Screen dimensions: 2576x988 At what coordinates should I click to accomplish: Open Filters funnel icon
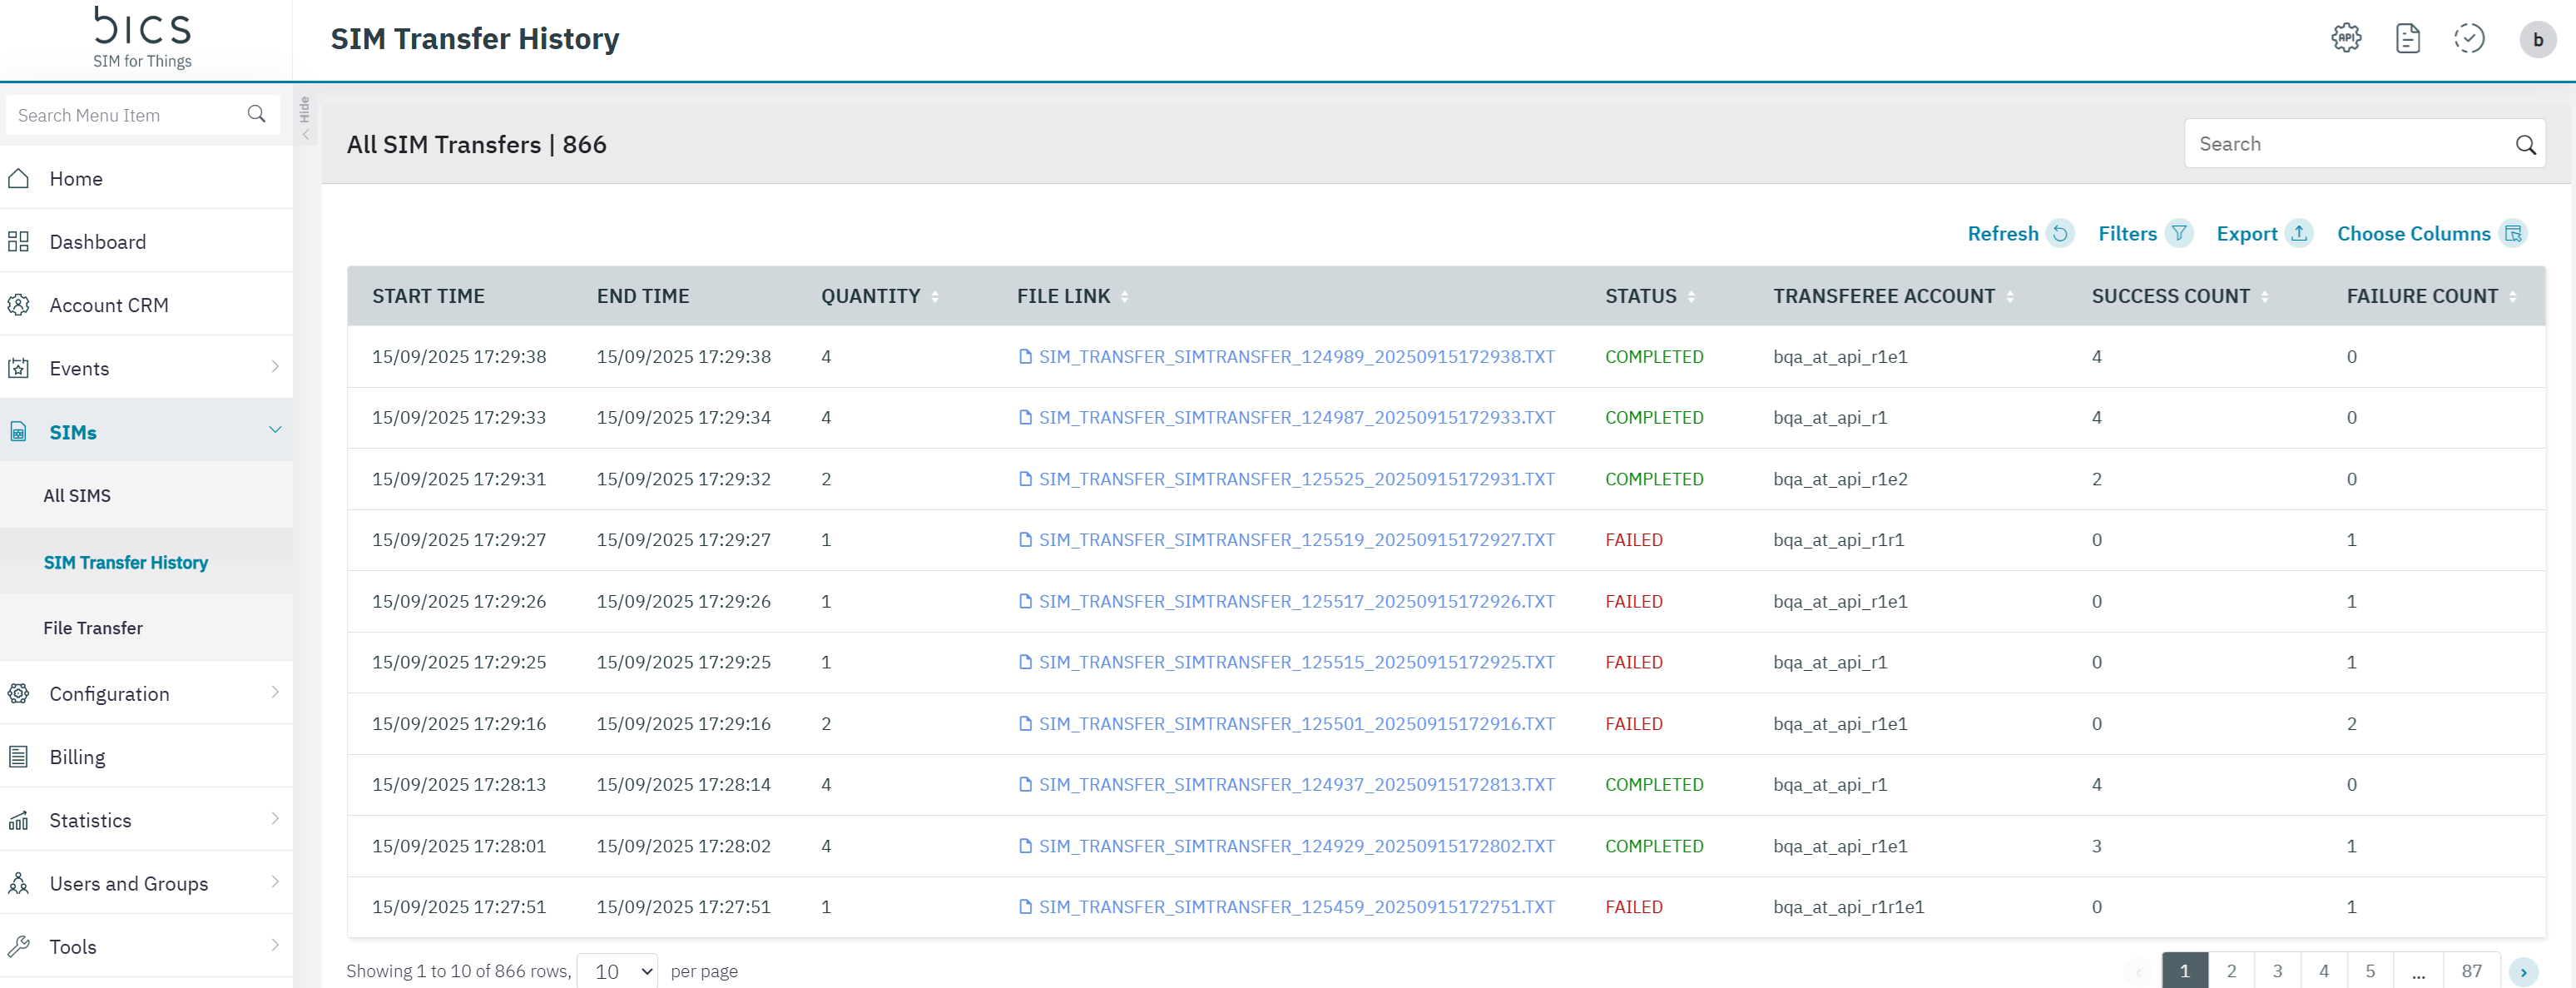pyautogui.click(x=2179, y=234)
